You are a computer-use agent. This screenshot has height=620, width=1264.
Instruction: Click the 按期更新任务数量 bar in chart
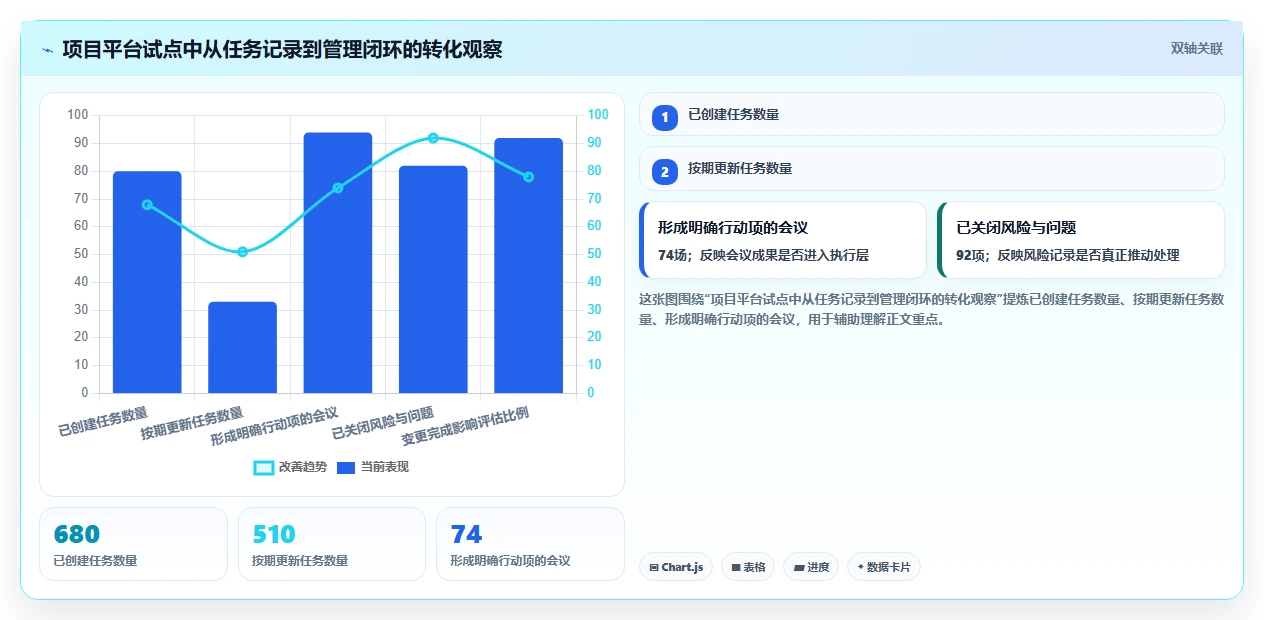point(242,347)
